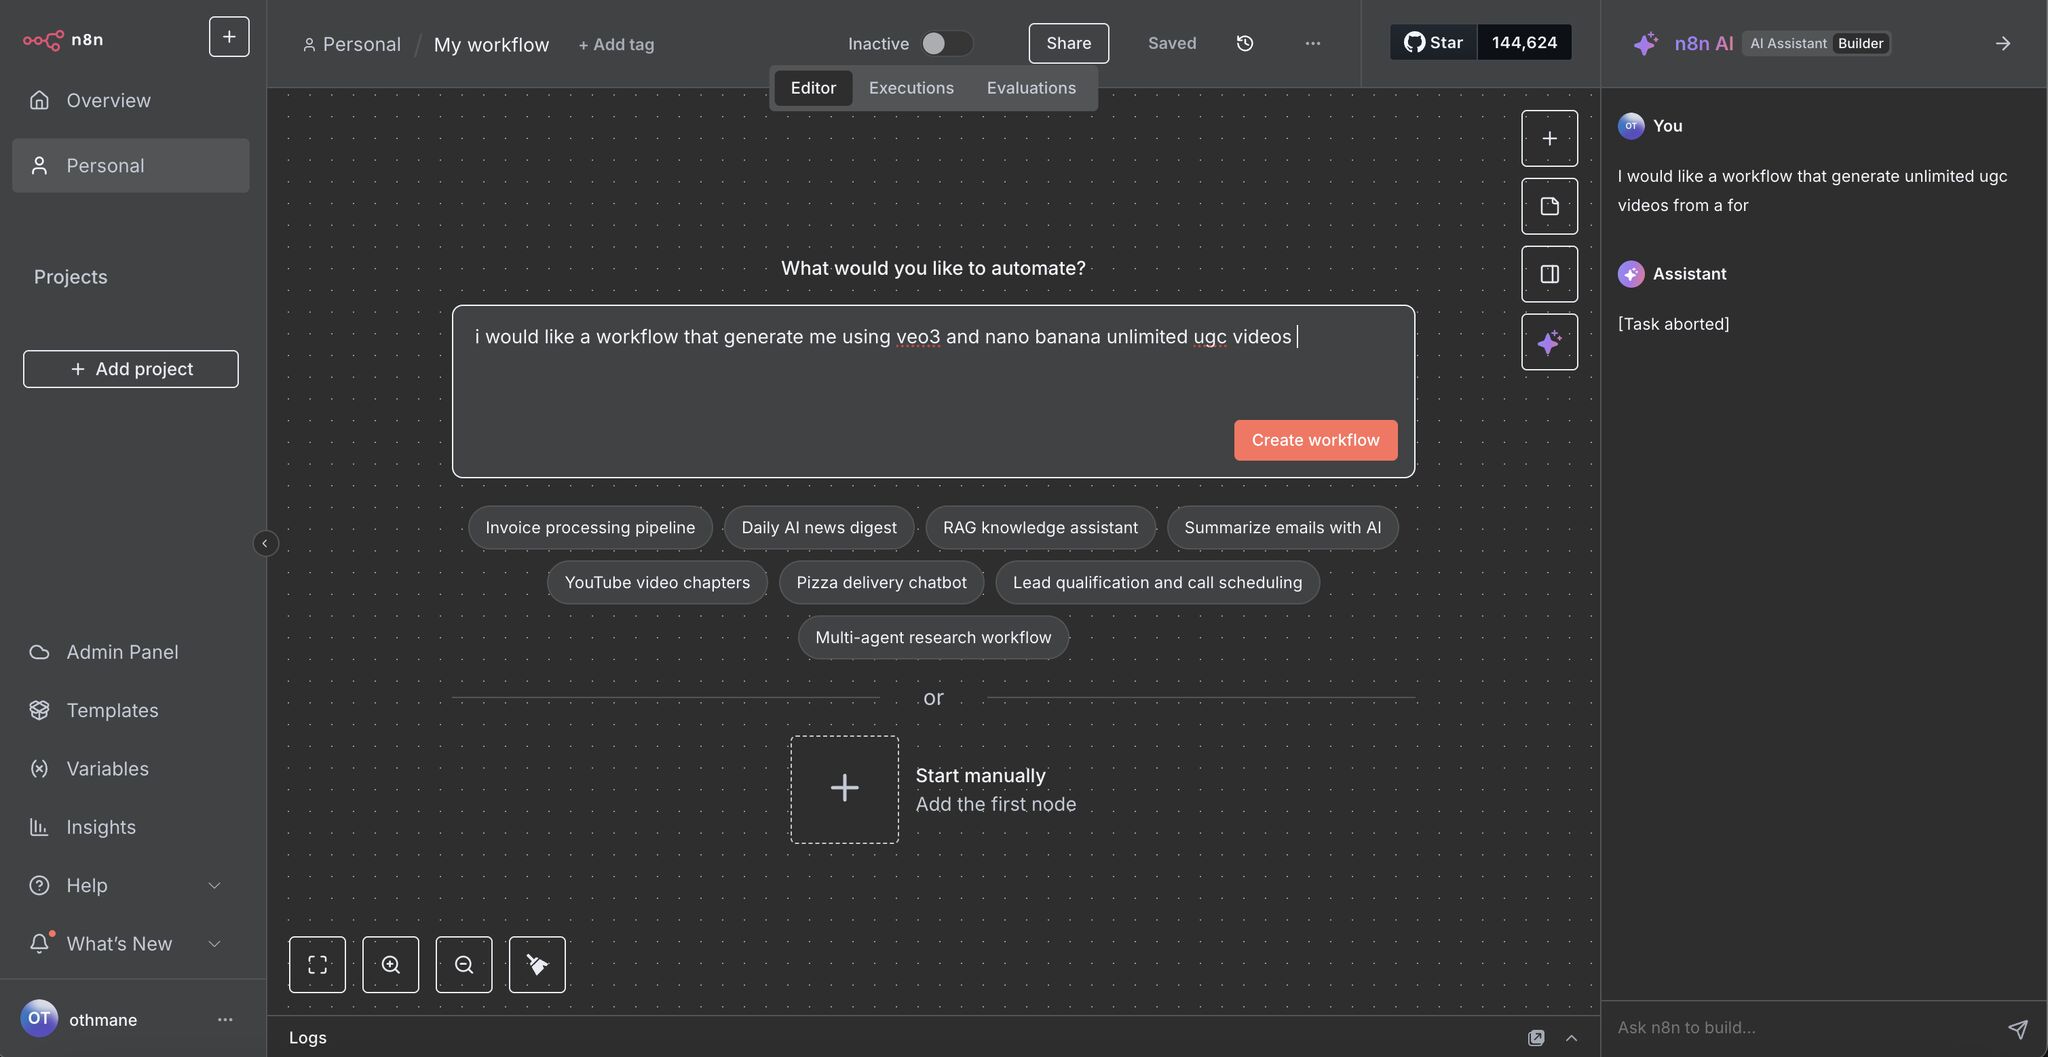Image resolution: width=2048 pixels, height=1057 pixels.
Task: Open workflow ellipsis menu in header
Action: point(1313,43)
